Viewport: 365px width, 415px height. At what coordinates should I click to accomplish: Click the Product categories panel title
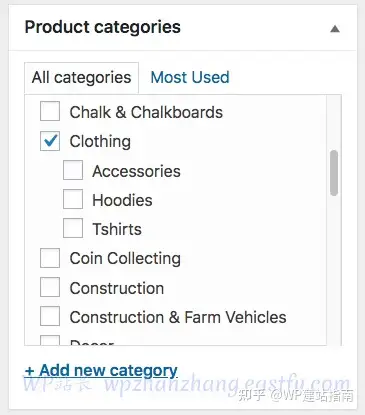[x=103, y=27]
